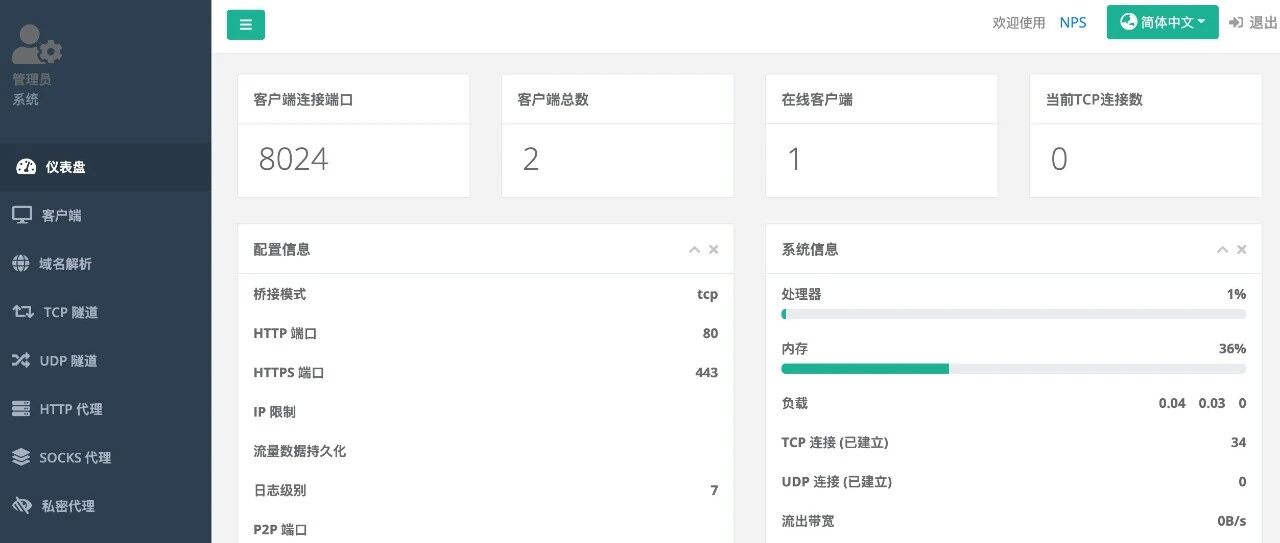The image size is (1280, 543).
Task: Close the 系统信息 panel
Action: click(x=1242, y=250)
